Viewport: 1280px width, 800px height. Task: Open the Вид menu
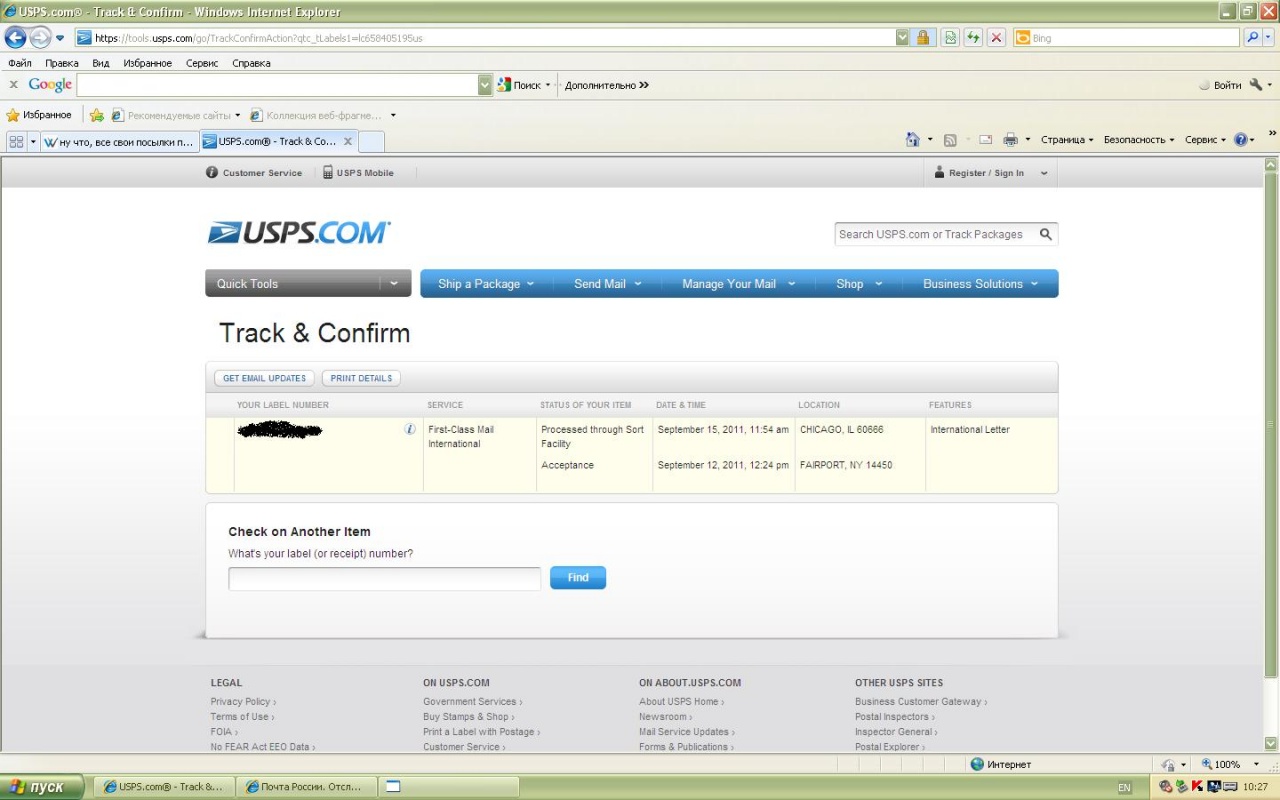tap(101, 63)
